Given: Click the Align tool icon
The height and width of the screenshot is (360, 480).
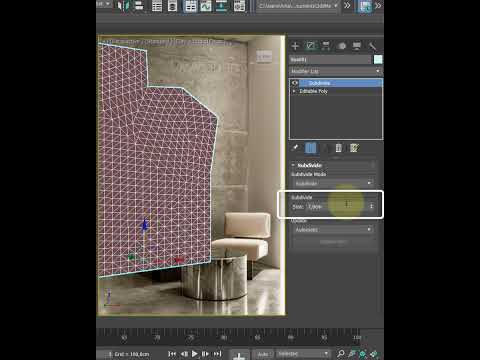Looking at the screenshot, I should pos(138,6).
